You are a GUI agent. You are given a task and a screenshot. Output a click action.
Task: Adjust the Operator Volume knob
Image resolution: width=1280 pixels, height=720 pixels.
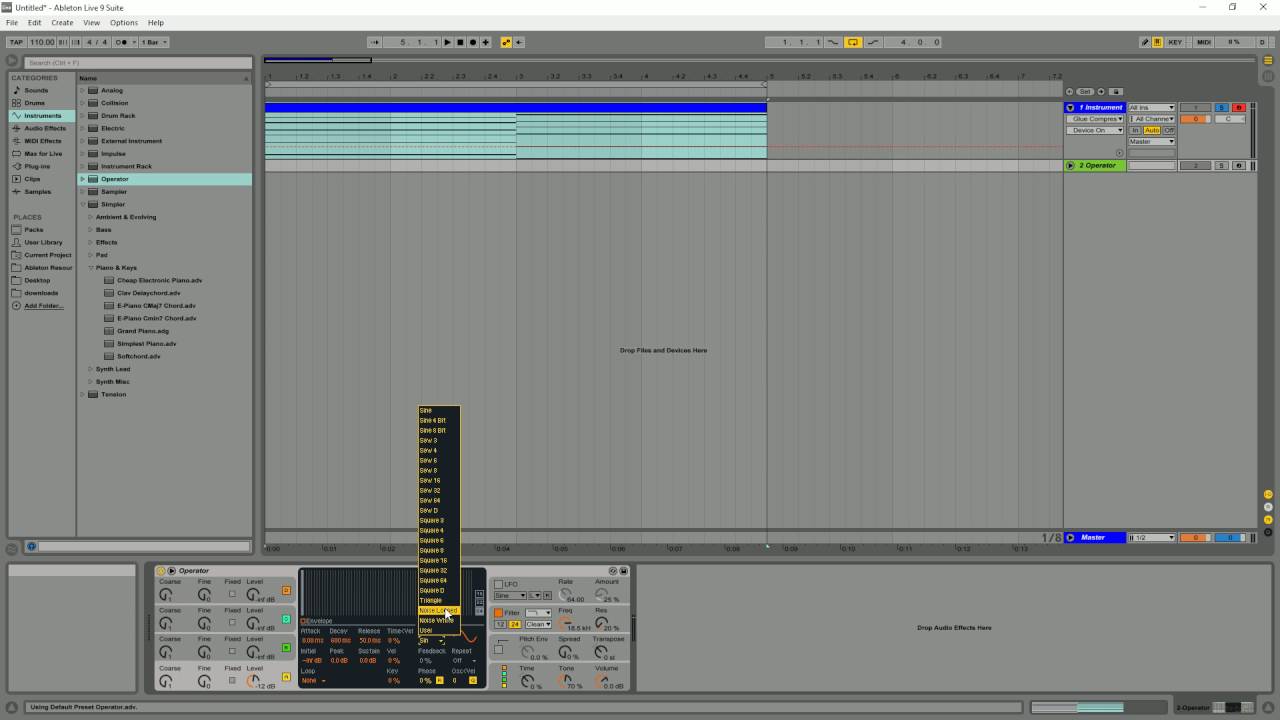pos(602,680)
